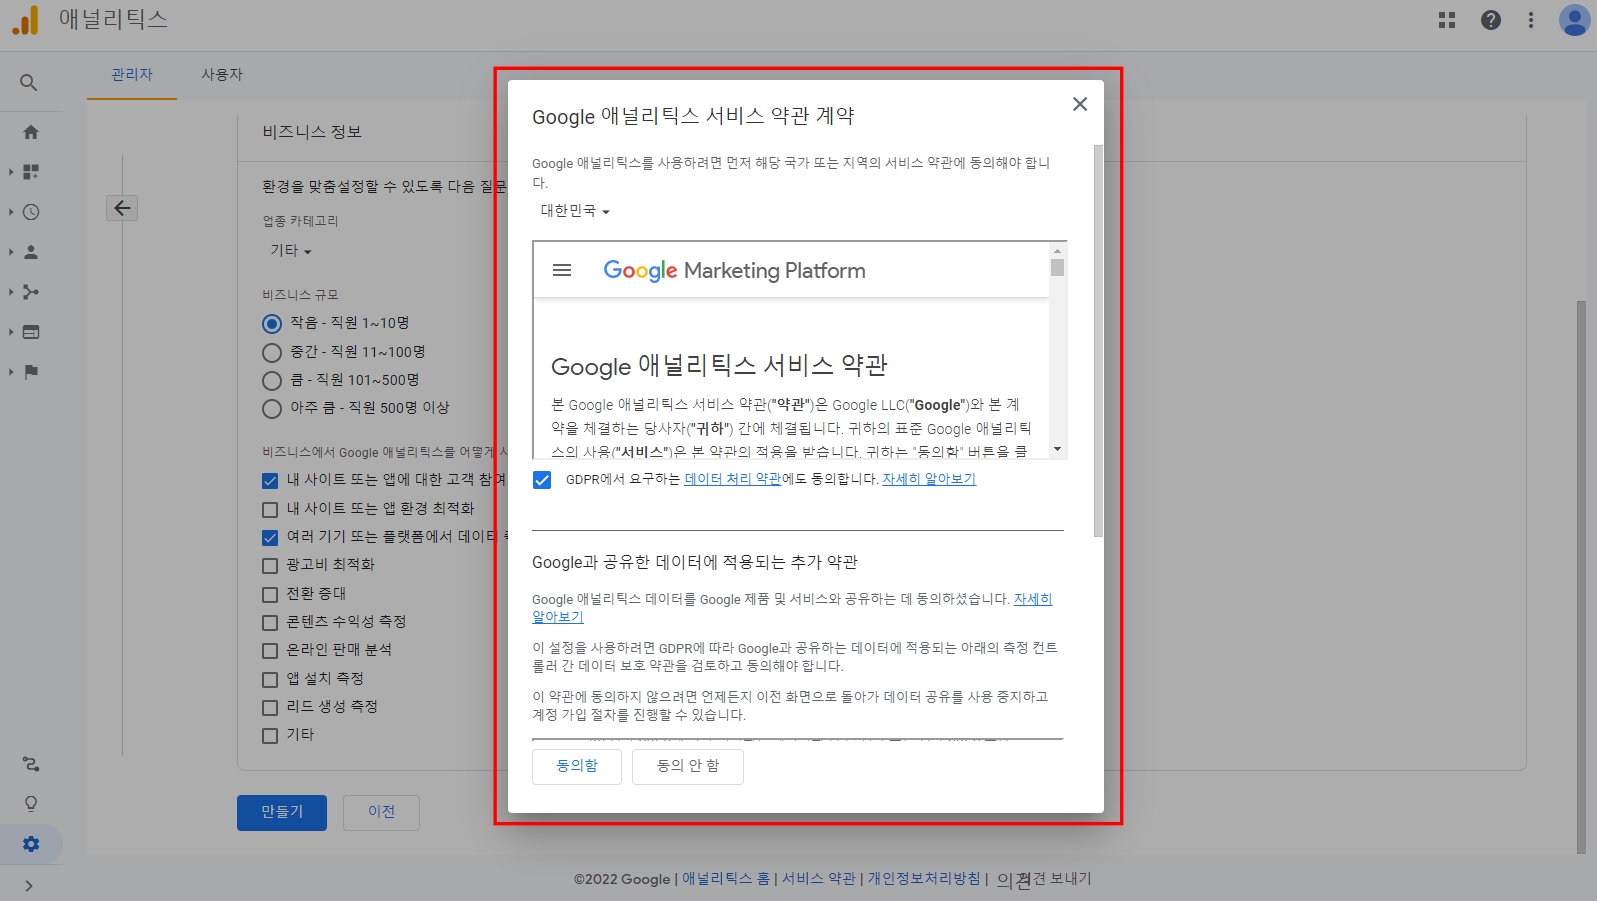Open the admin gear icon in sidebar
1597x901 pixels.
tap(31, 844)
